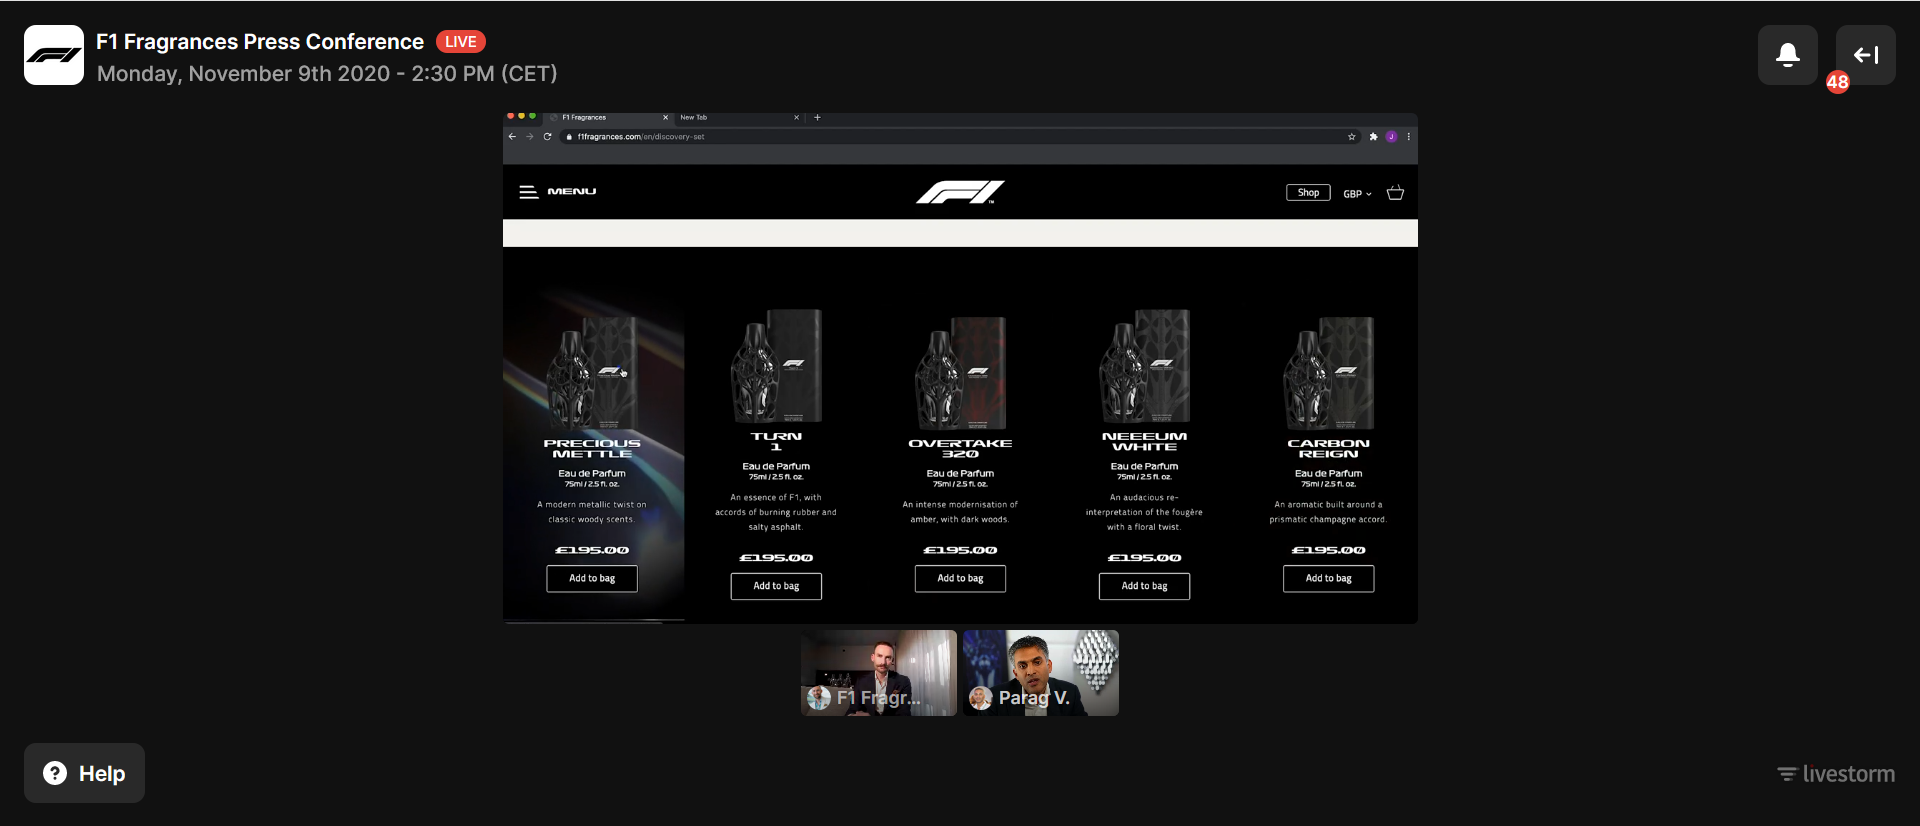Click the leave room arrow icon

[x=1866, y=55]
